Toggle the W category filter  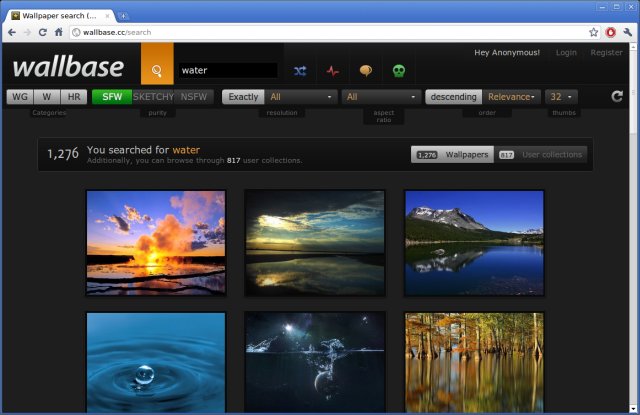(47, 97)
